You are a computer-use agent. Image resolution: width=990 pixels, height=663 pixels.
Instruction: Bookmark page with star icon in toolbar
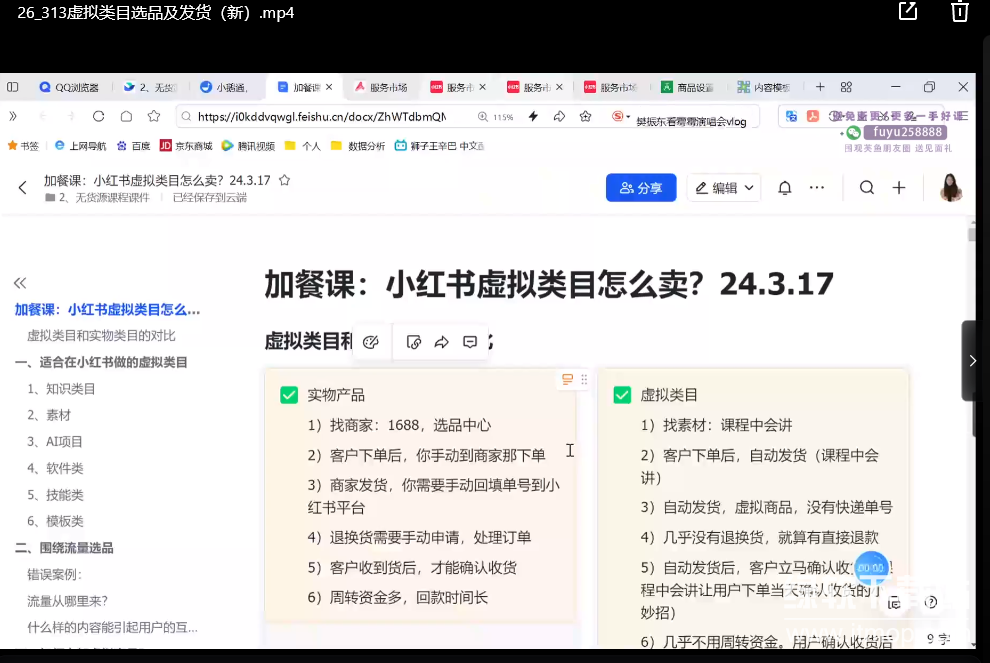coord(153,116)
